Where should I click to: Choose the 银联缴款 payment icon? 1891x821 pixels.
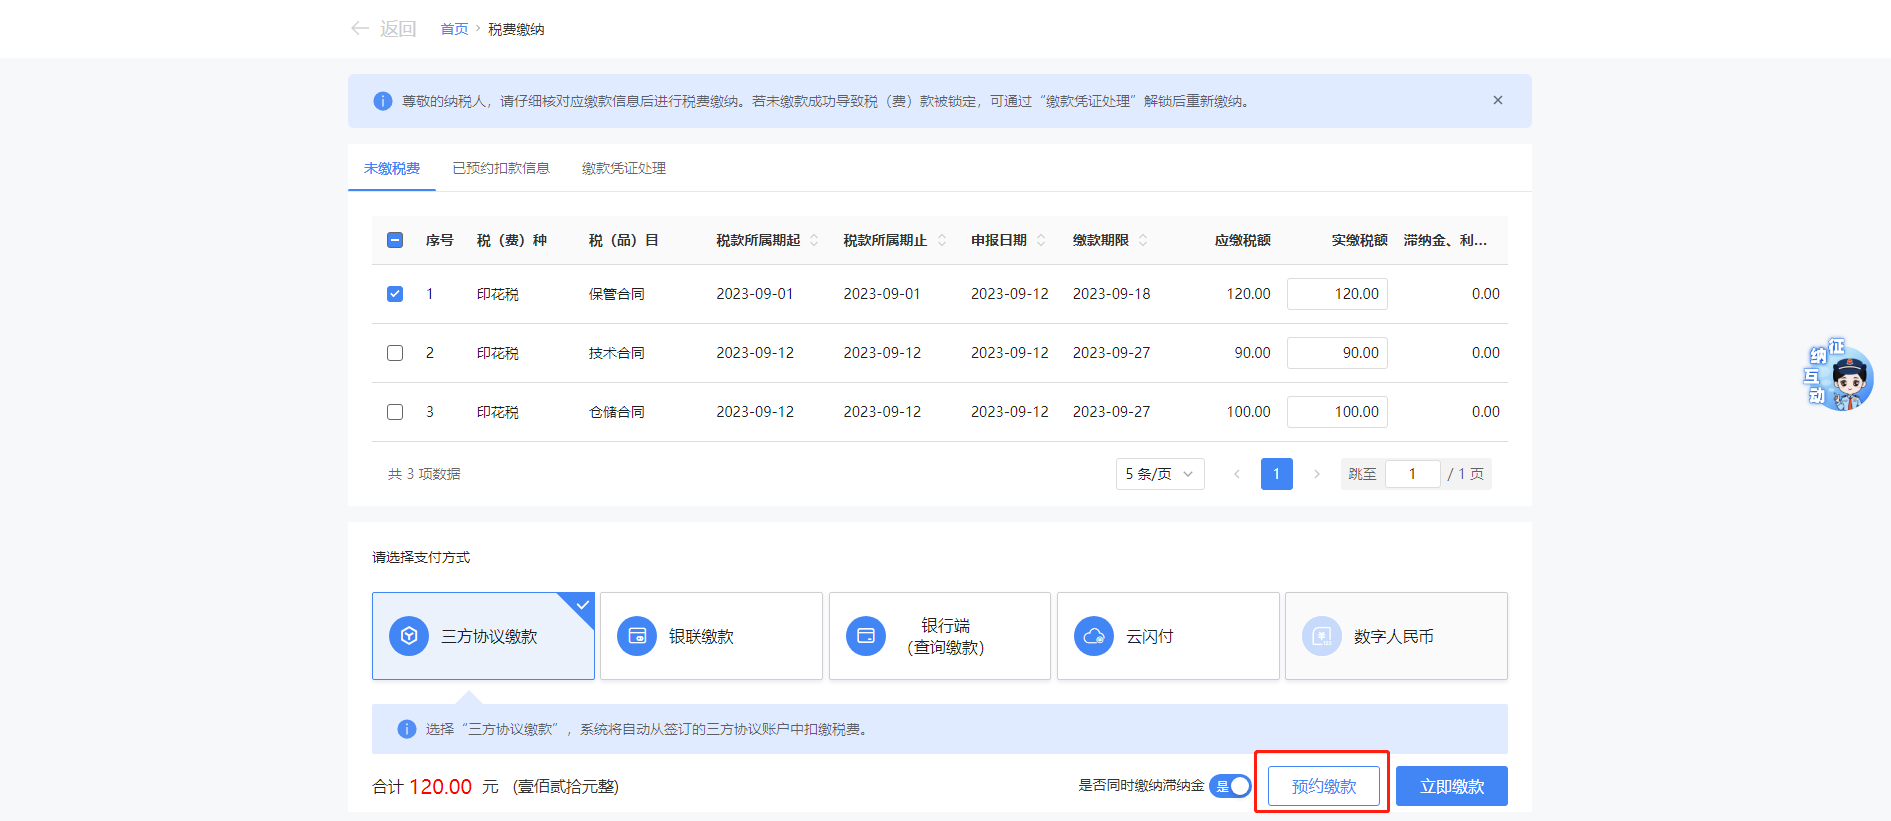click(637, 636)
